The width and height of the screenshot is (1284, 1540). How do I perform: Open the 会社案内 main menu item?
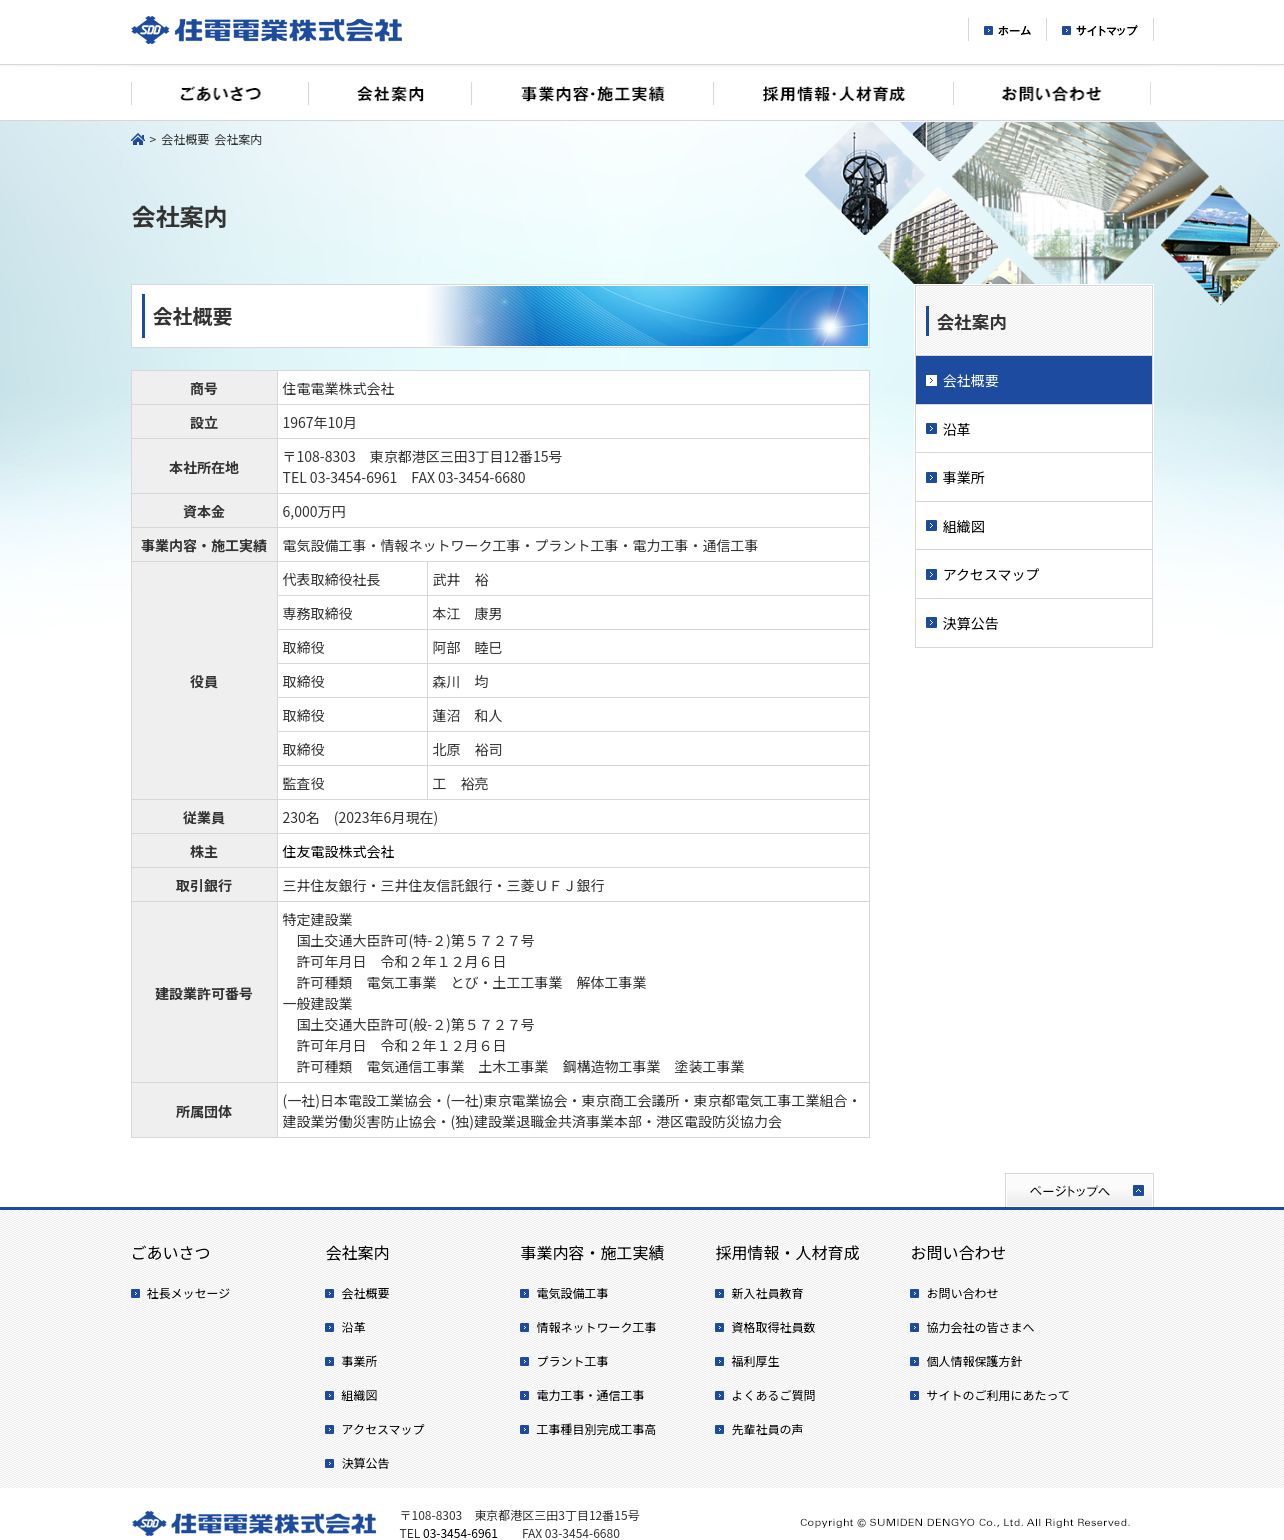(390, 94)
